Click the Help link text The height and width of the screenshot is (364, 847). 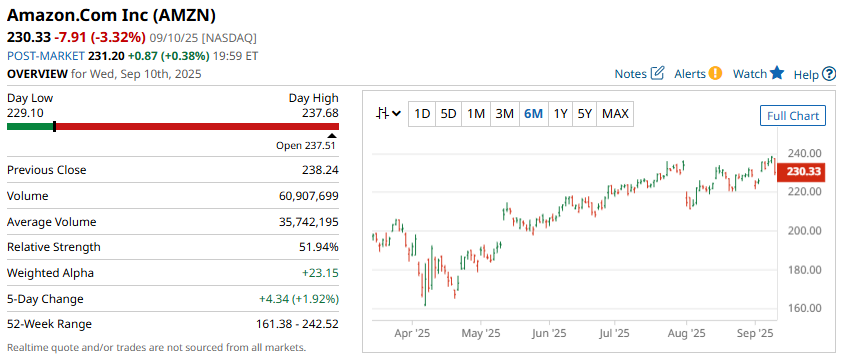[x=806, y=75]
